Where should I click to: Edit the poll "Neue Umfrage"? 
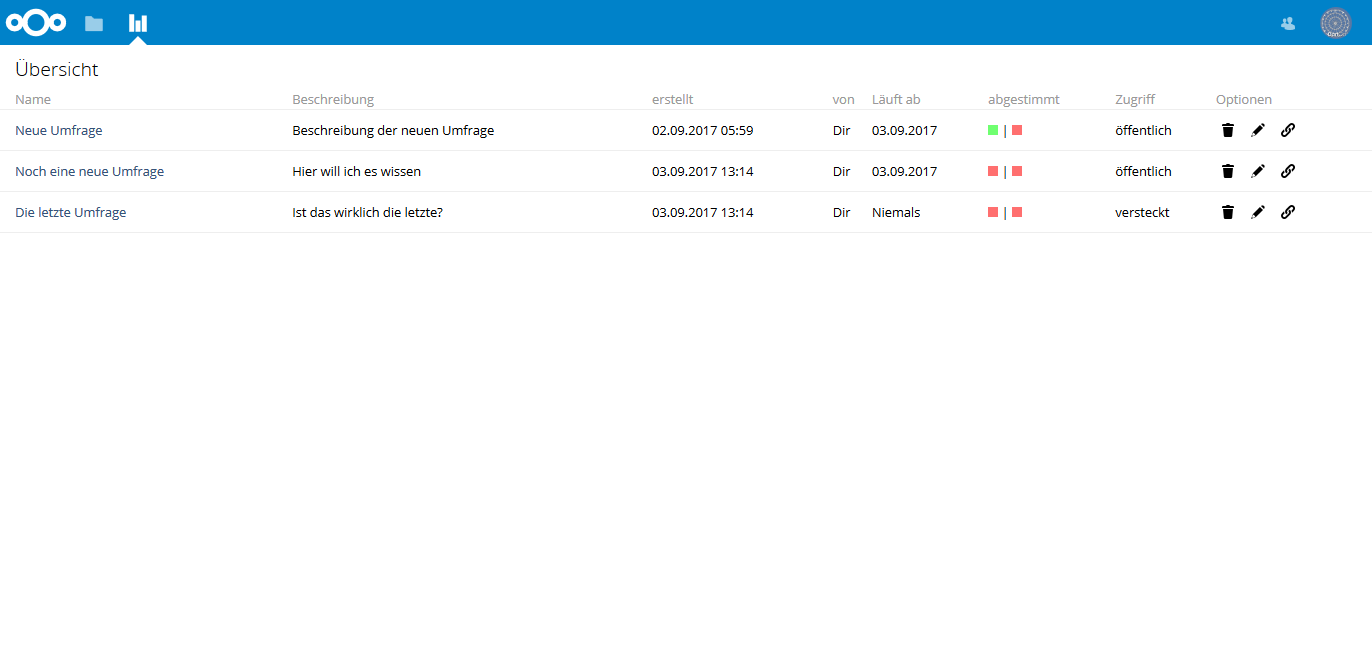coord(1258,130)
